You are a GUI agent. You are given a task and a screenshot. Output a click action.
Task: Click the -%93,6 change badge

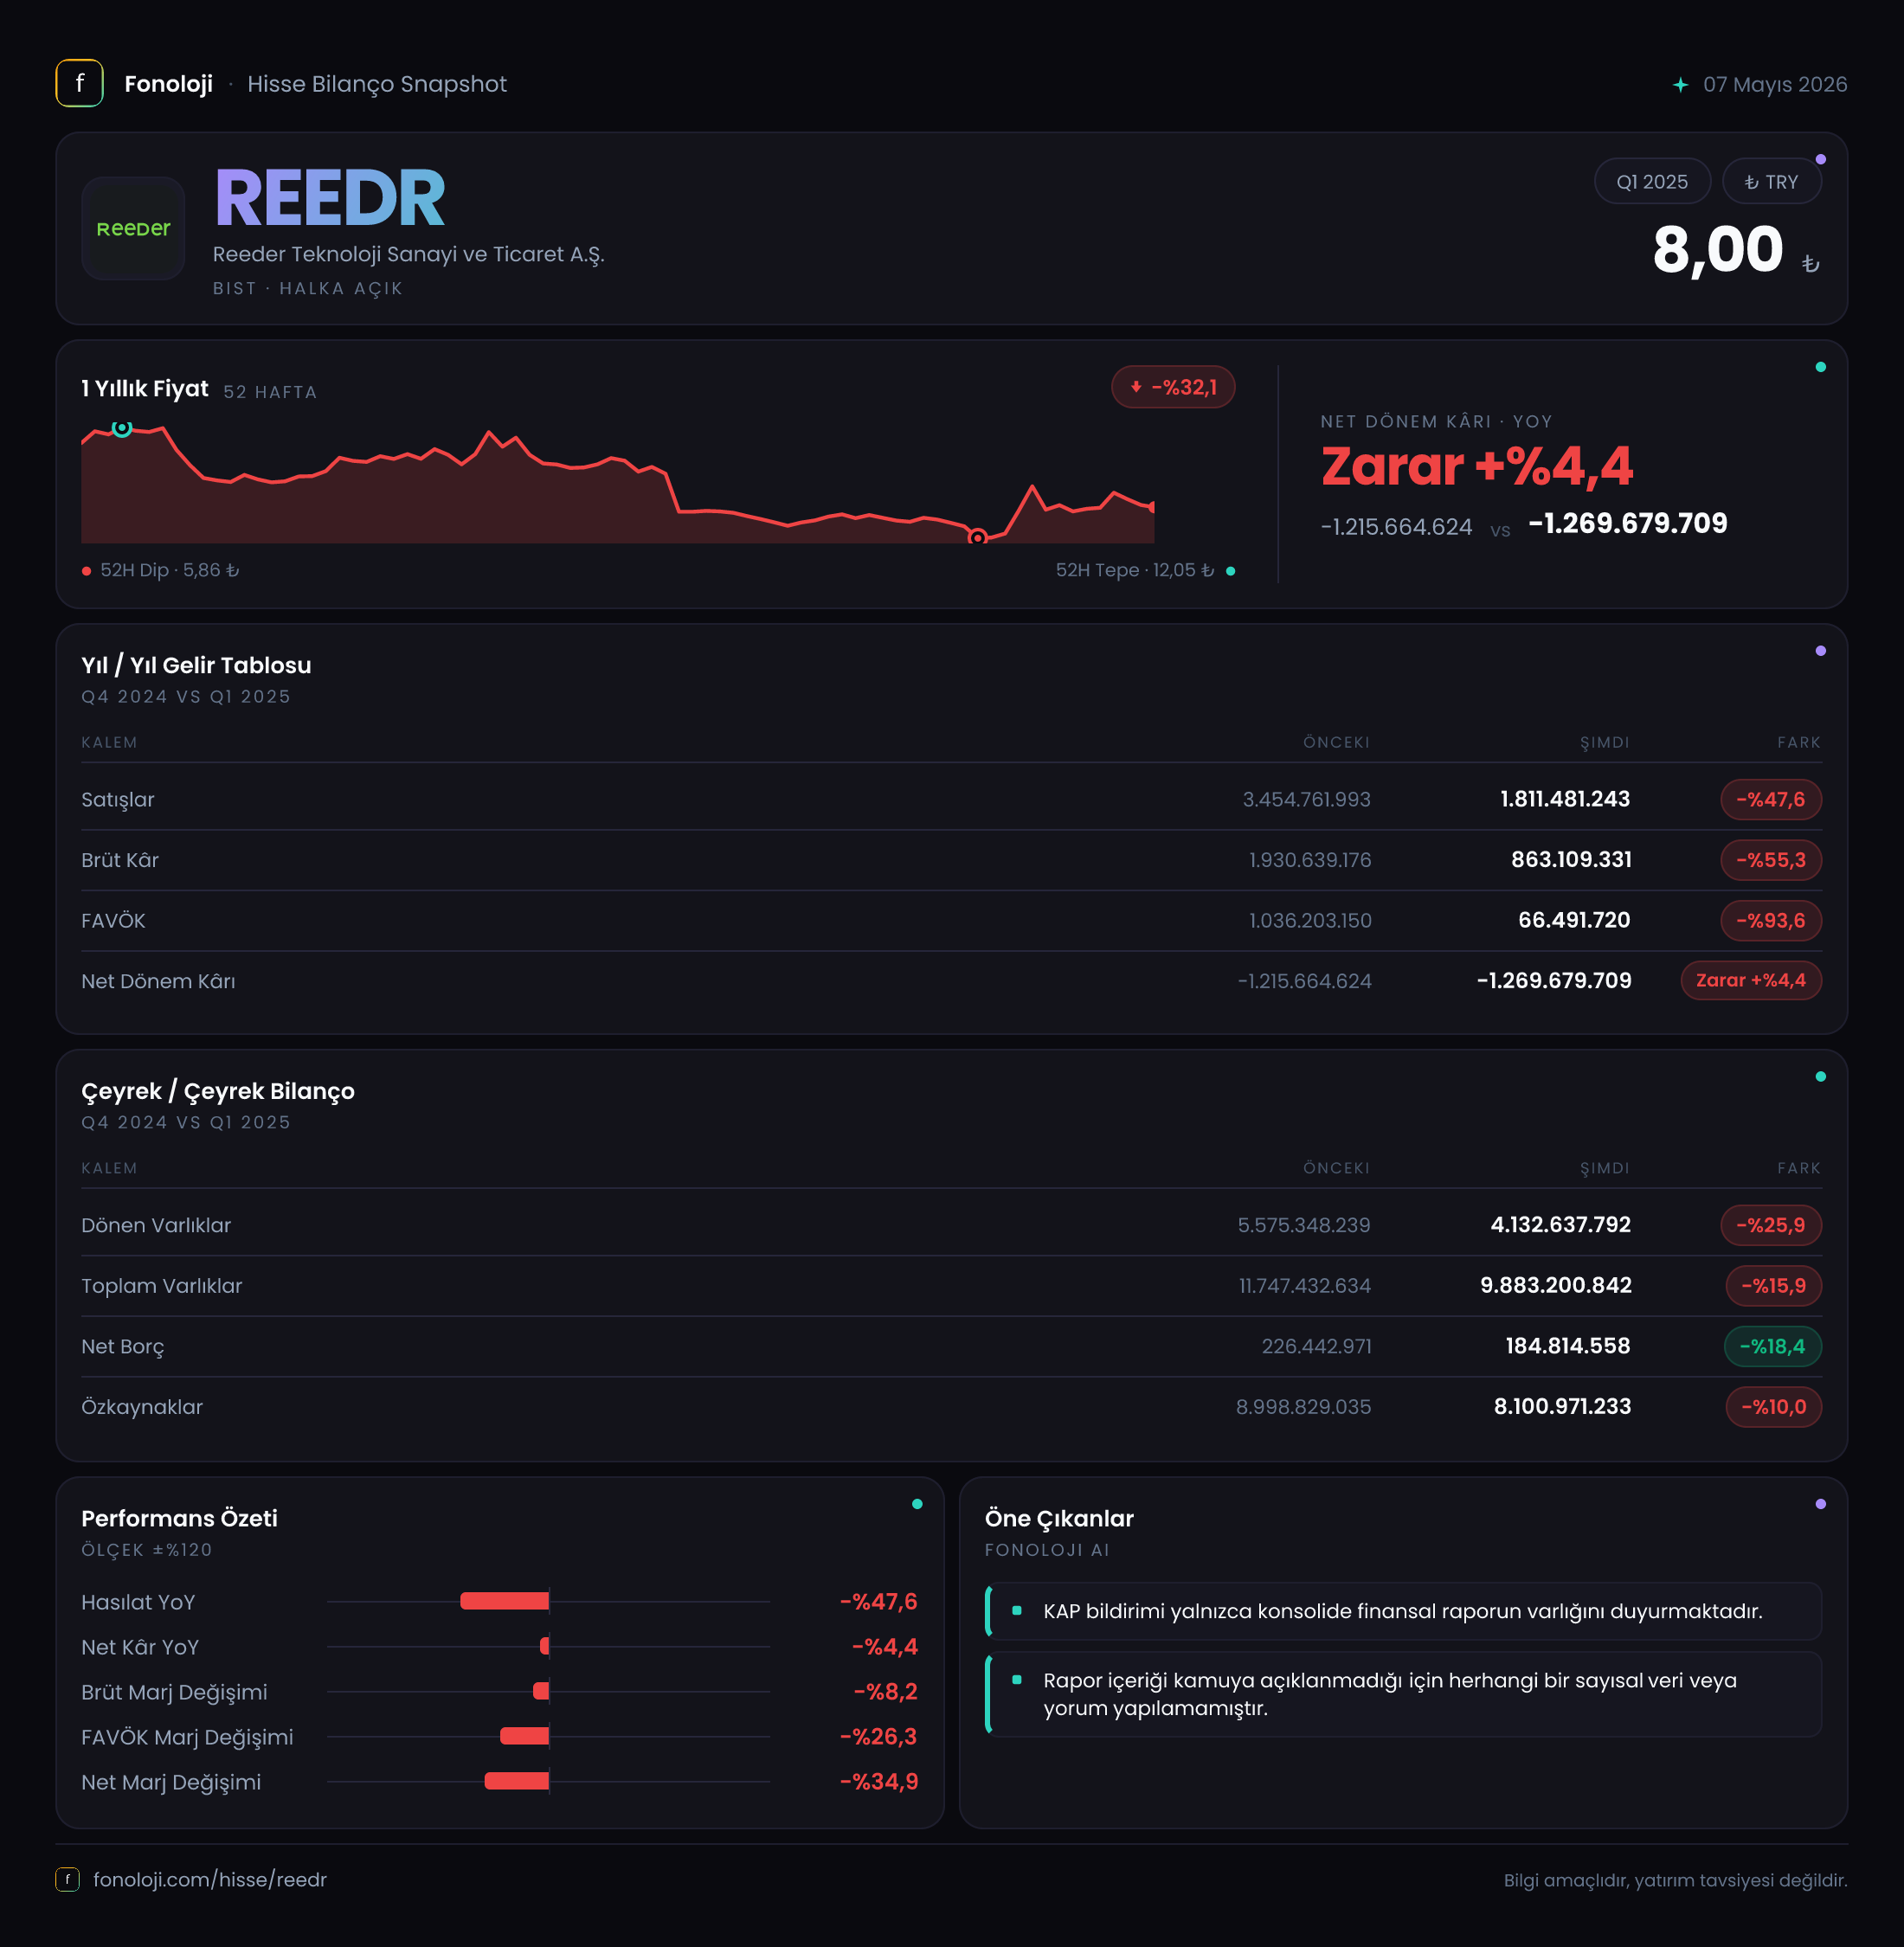coord(1770,920)
